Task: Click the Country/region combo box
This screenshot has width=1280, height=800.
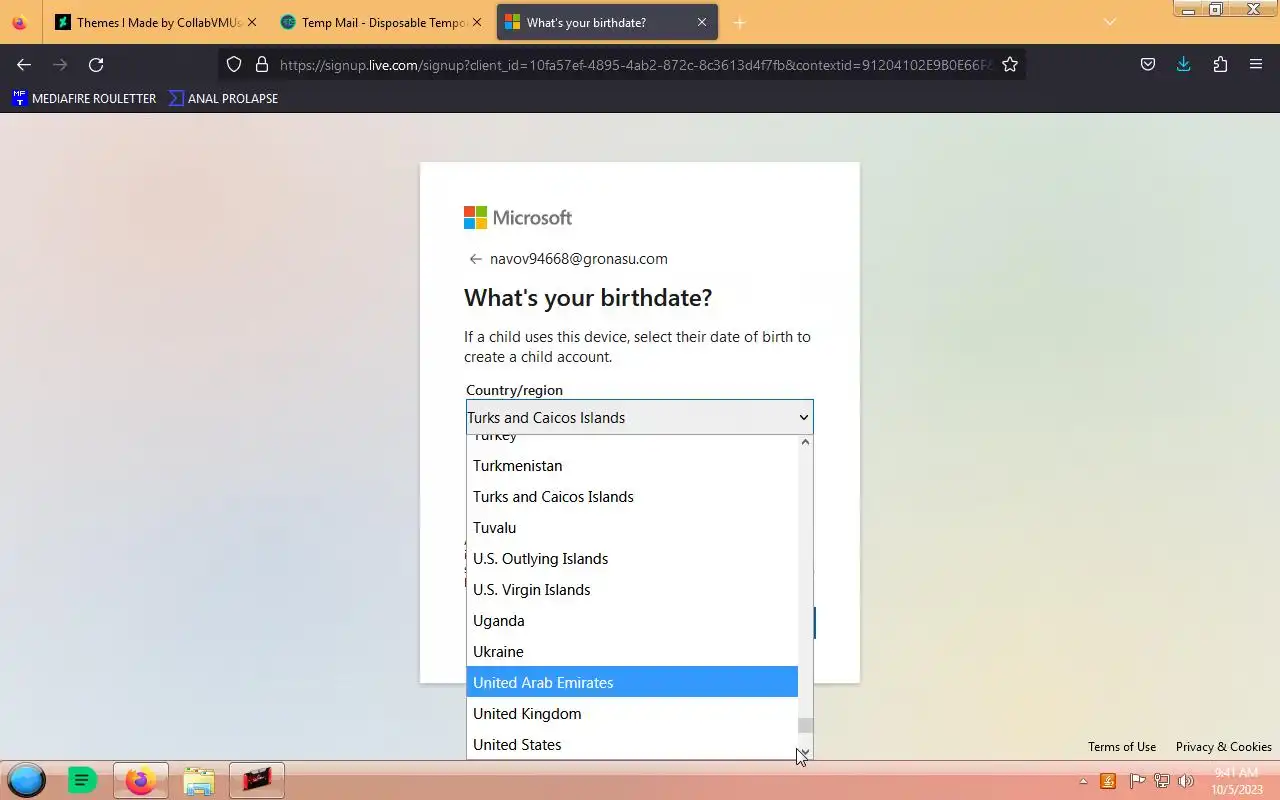Action: 639,417
